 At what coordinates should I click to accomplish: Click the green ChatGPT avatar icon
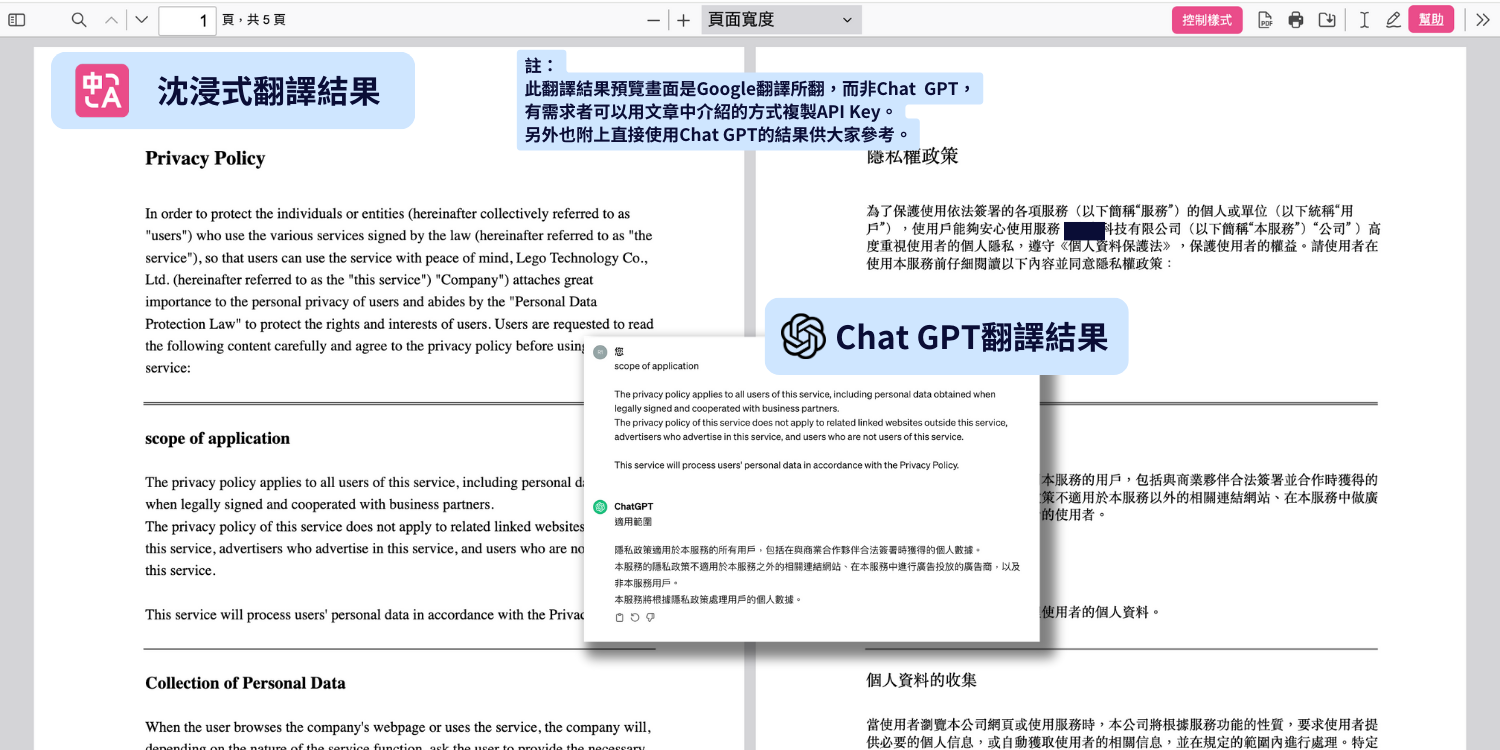(x=600, y=507)
